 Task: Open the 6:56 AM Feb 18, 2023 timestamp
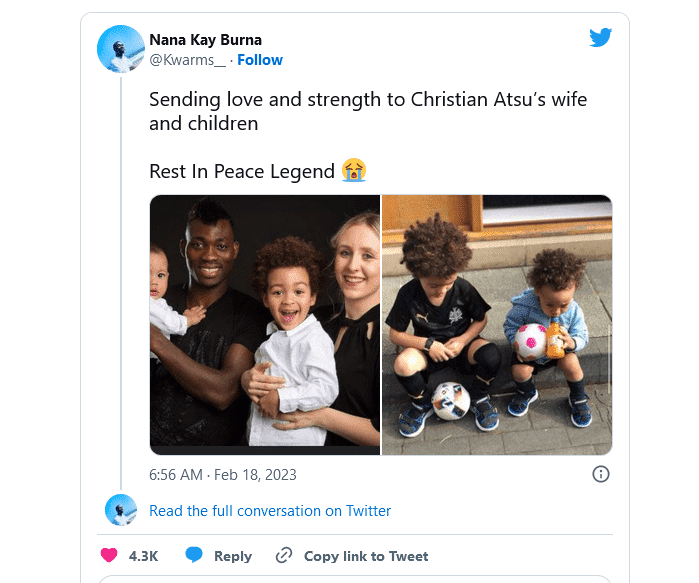coord(223,475)
